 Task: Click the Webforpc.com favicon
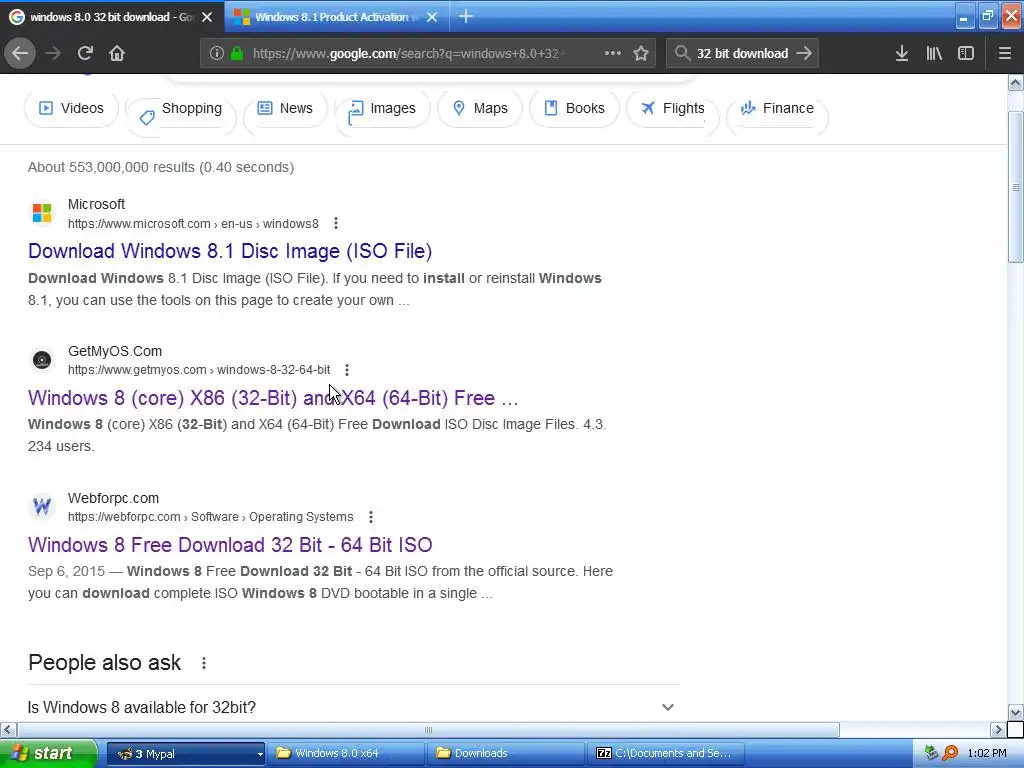(42, 507)
